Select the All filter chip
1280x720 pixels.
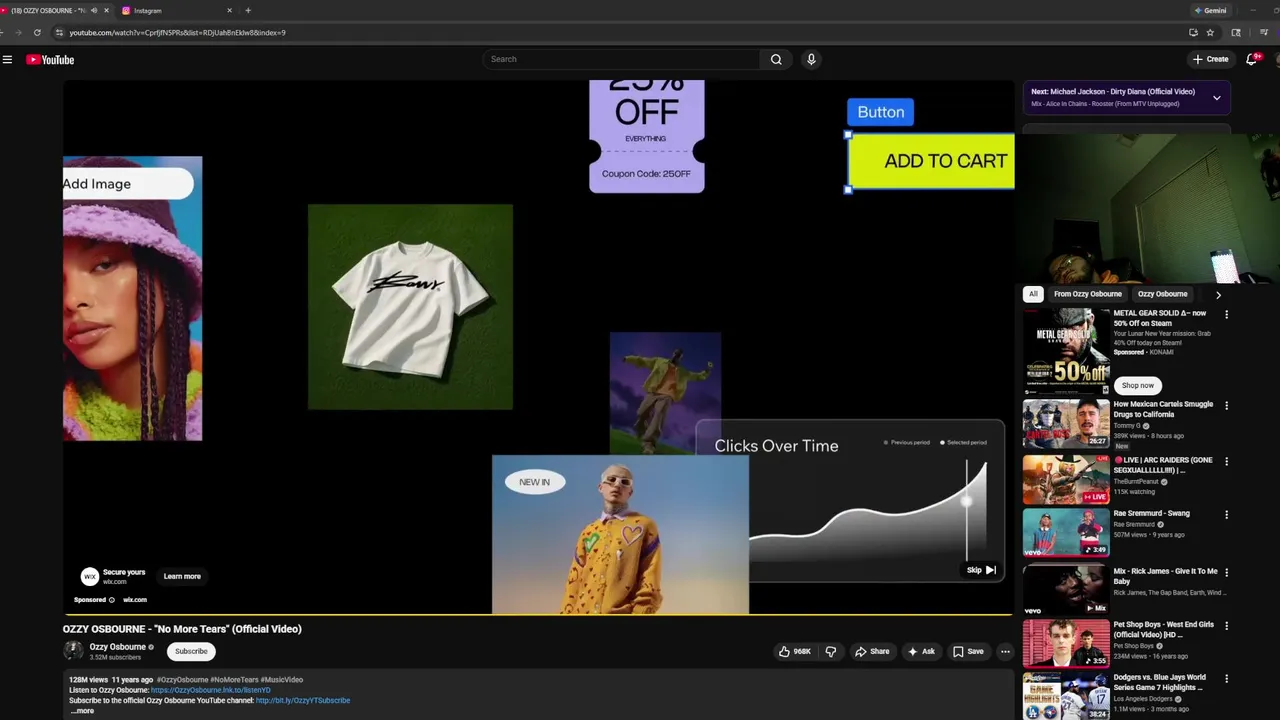pyautogui.click(x=1033, y=294)
